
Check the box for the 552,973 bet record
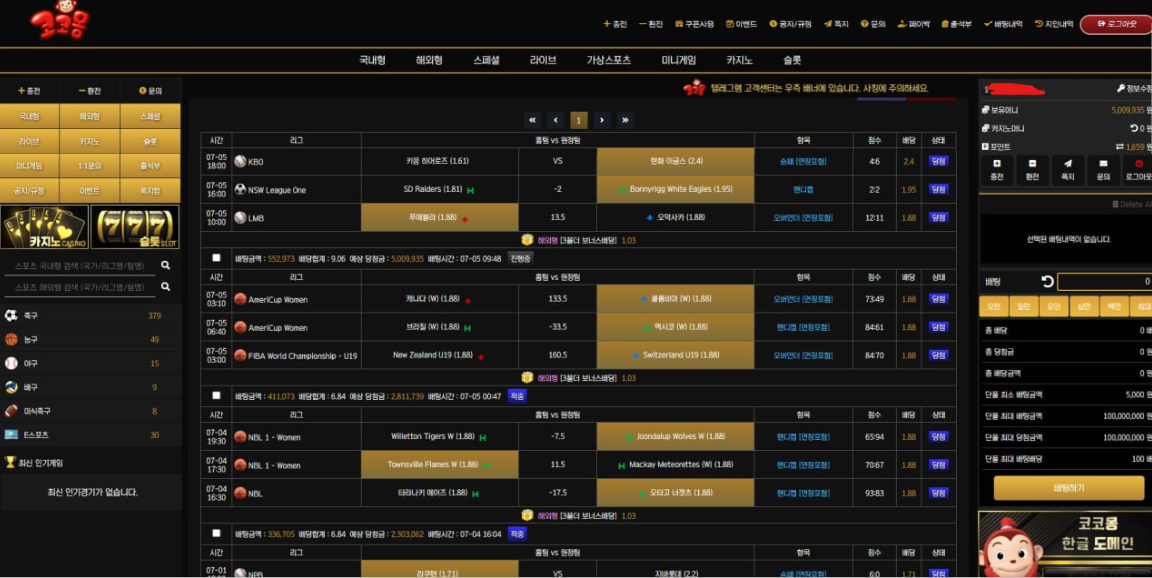tap(216, 258)
